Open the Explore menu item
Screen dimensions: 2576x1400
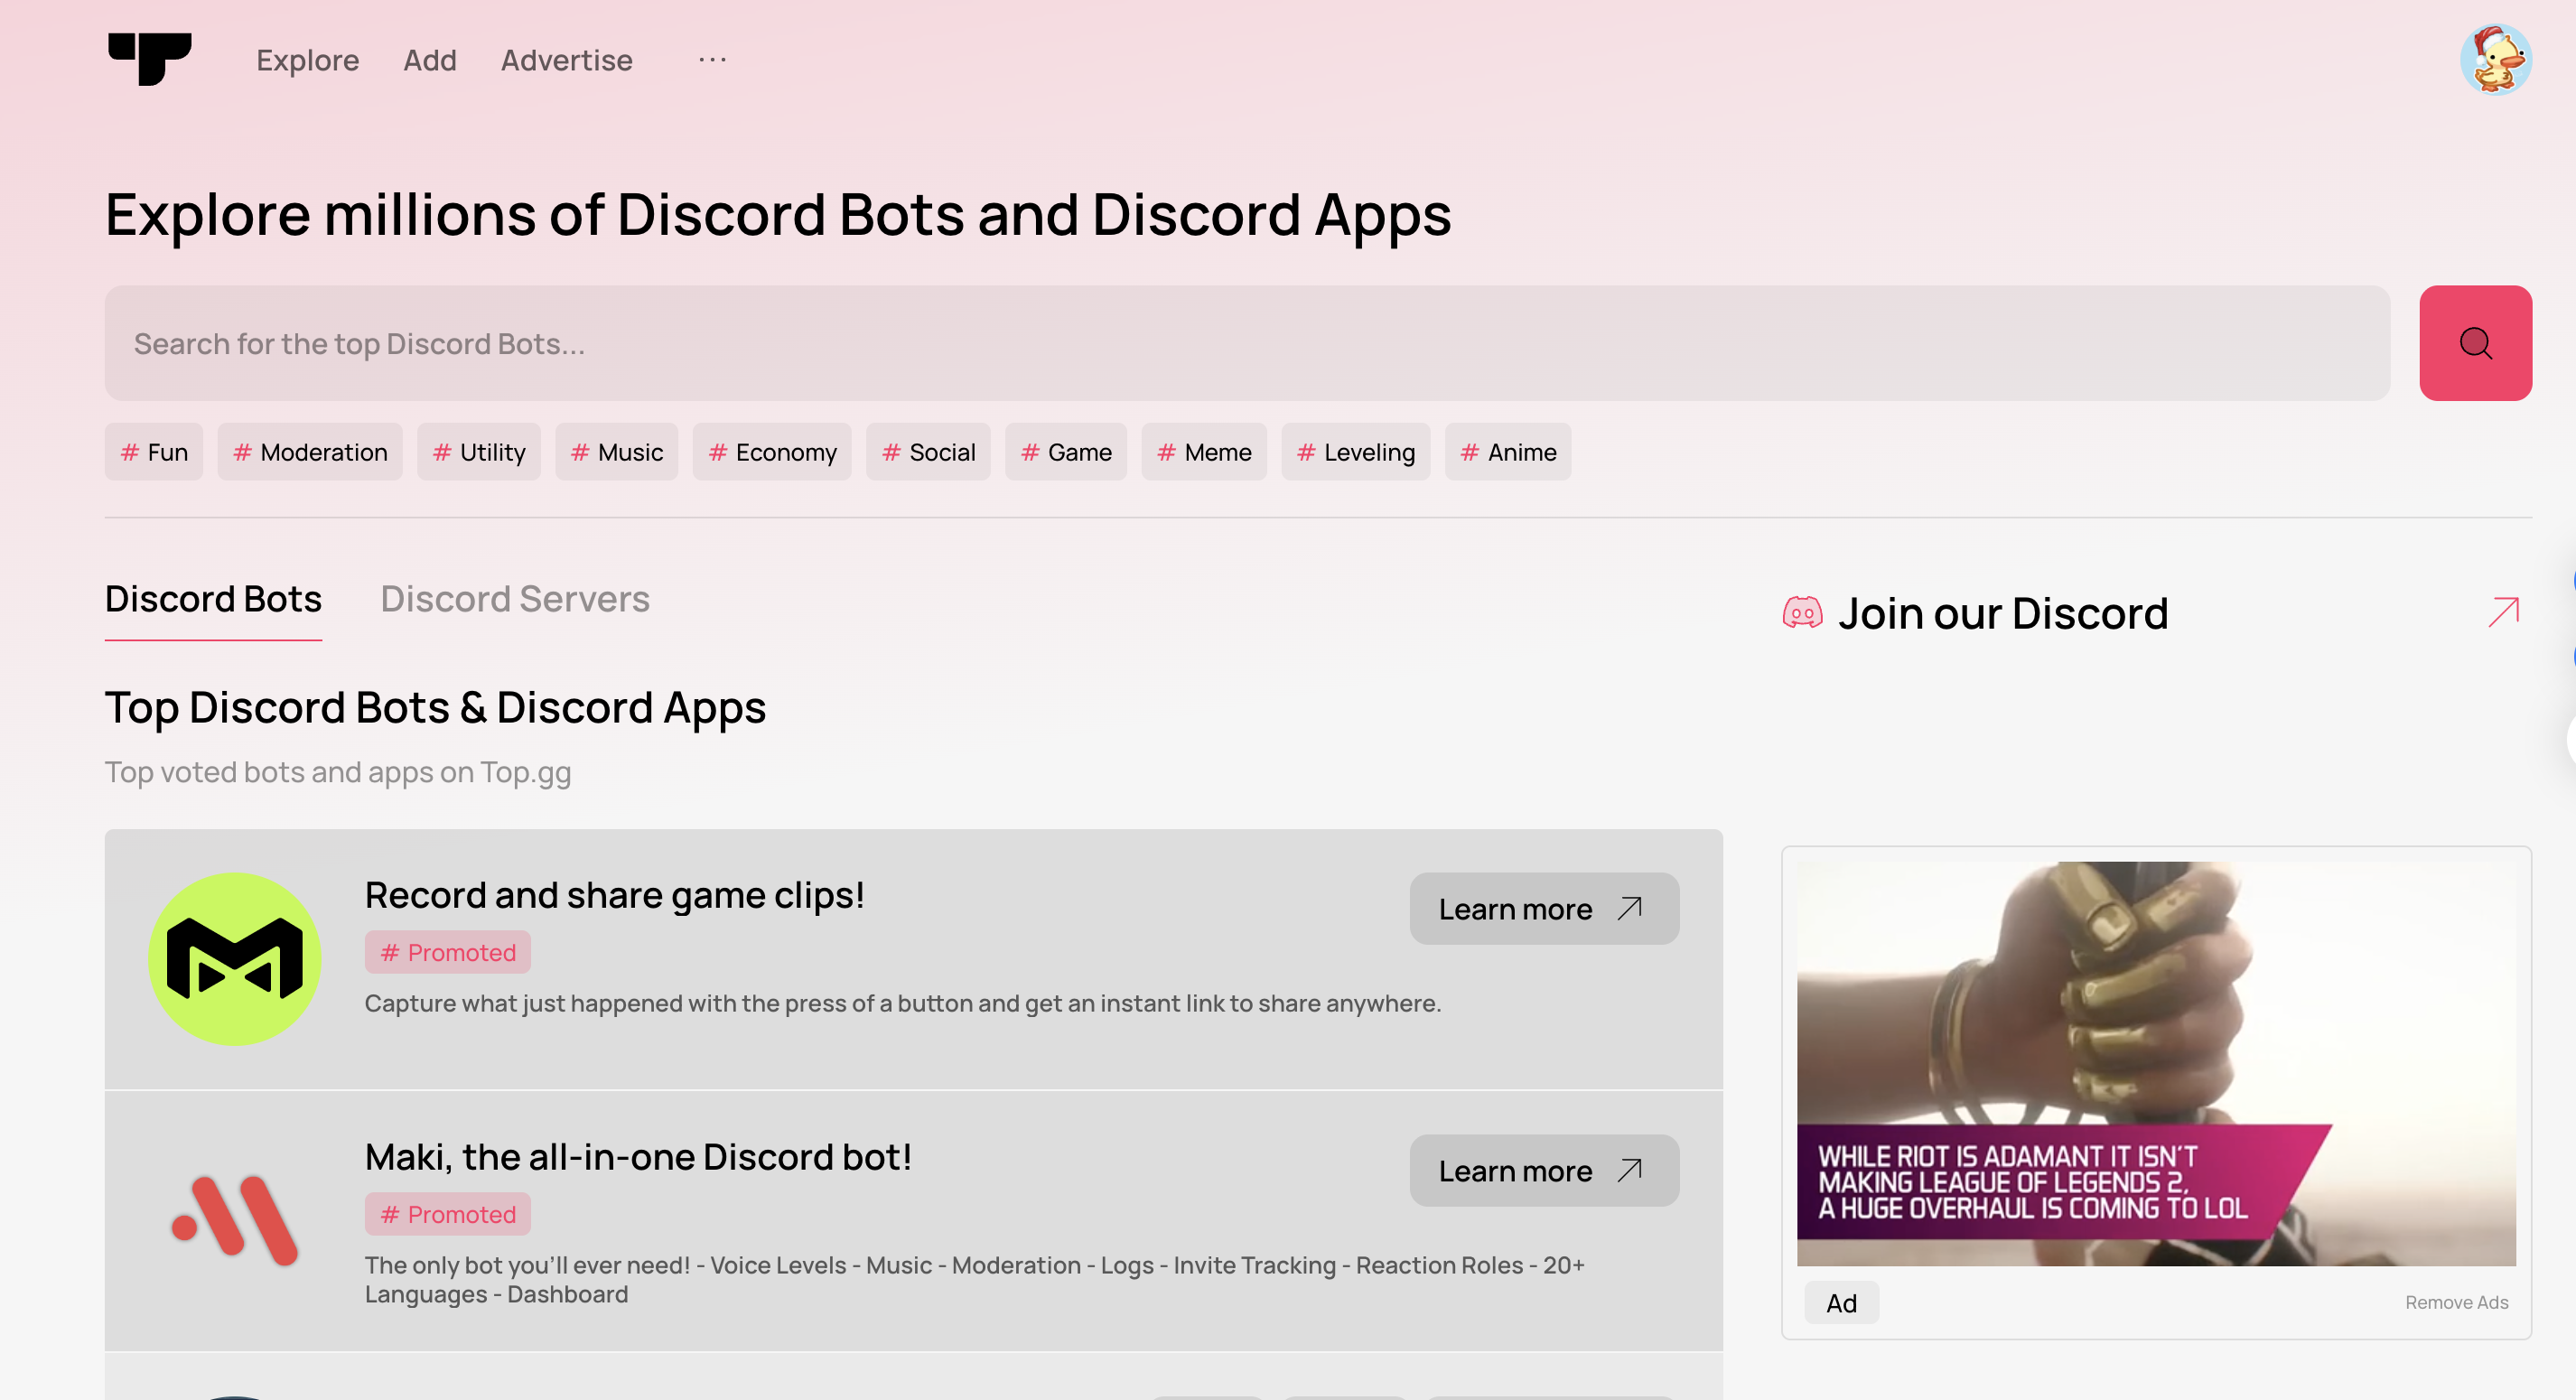click(307, 60)
